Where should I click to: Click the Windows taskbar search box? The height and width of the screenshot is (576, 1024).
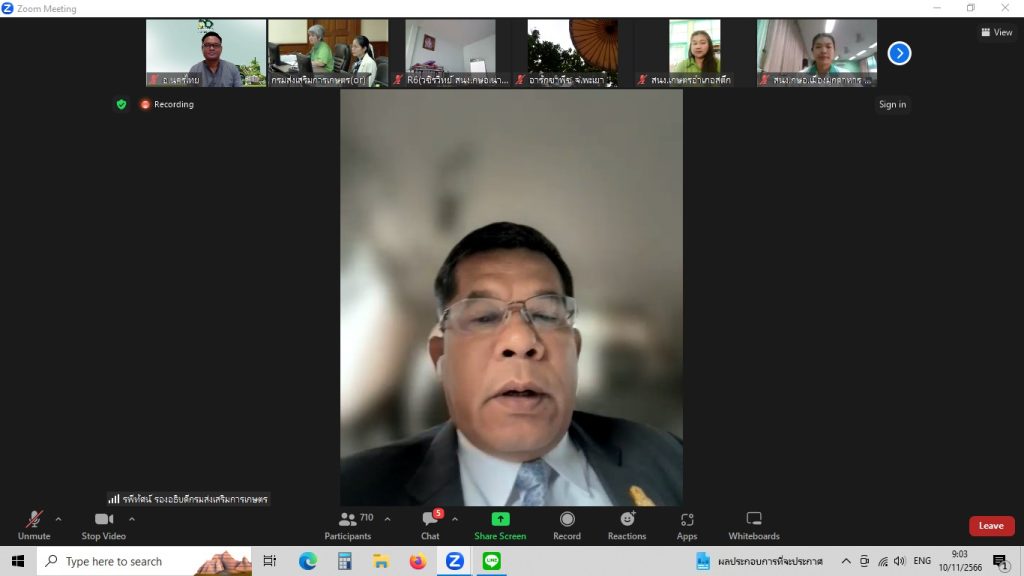coord(113,561)
